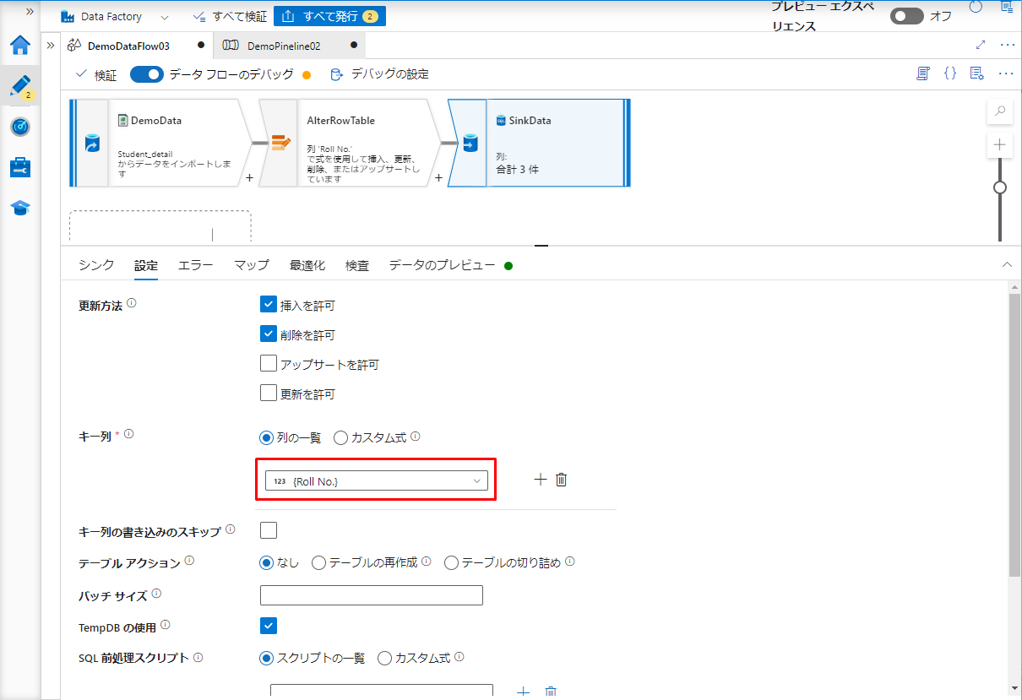Image resolution: width=1022 pixels, height=700 pixels.
Task: Open the Data Factory dropdown
Action: [115, 16]
